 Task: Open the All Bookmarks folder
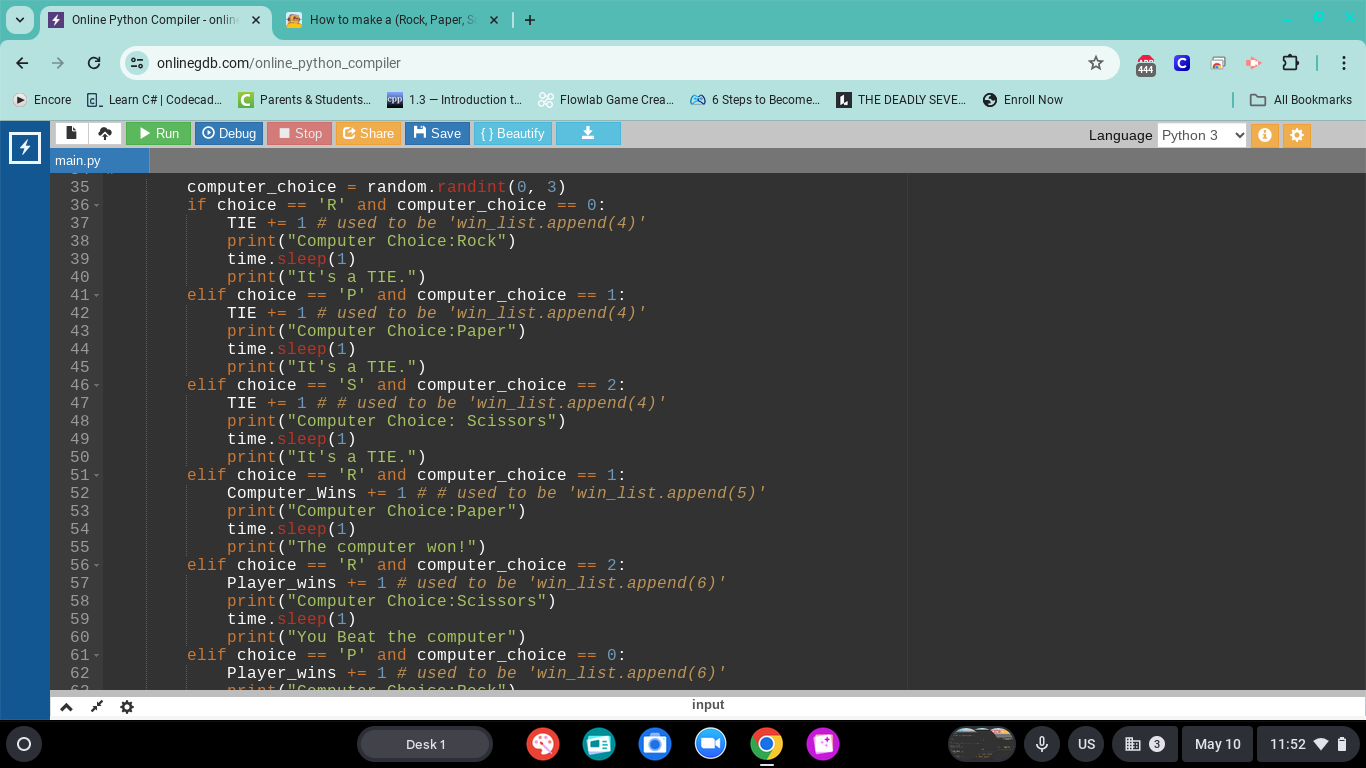pos(1301,100)
